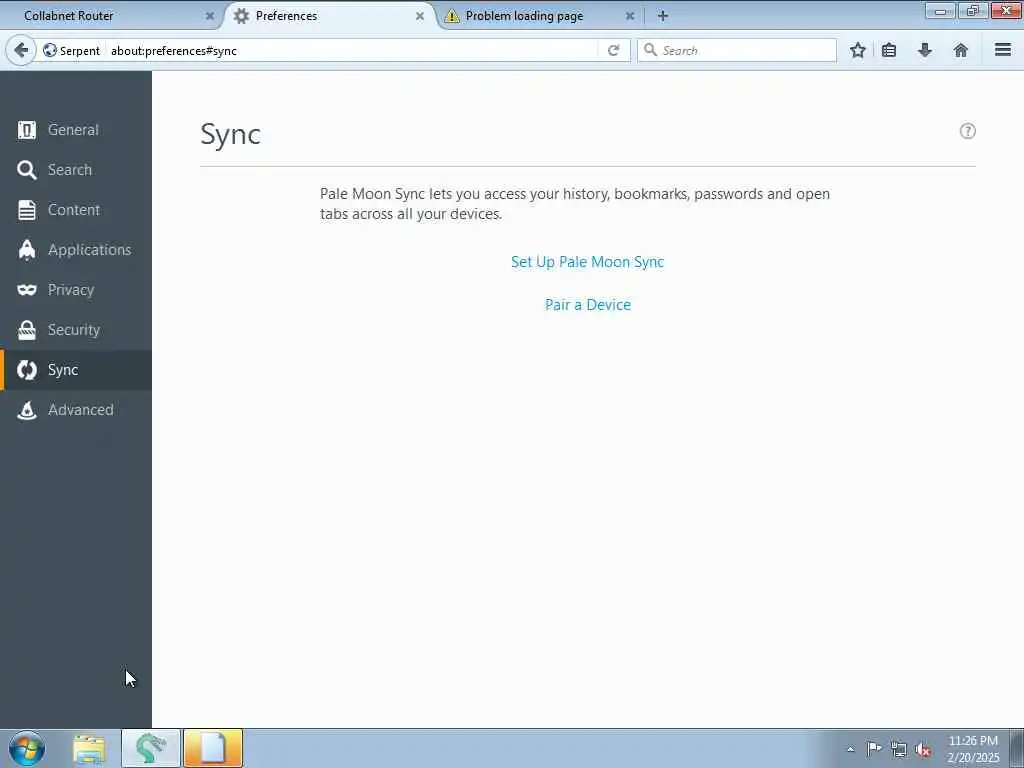Click the search magnifier icon in search bar
The width and height of the screenshot is (1024, 768).
[650, 50]
